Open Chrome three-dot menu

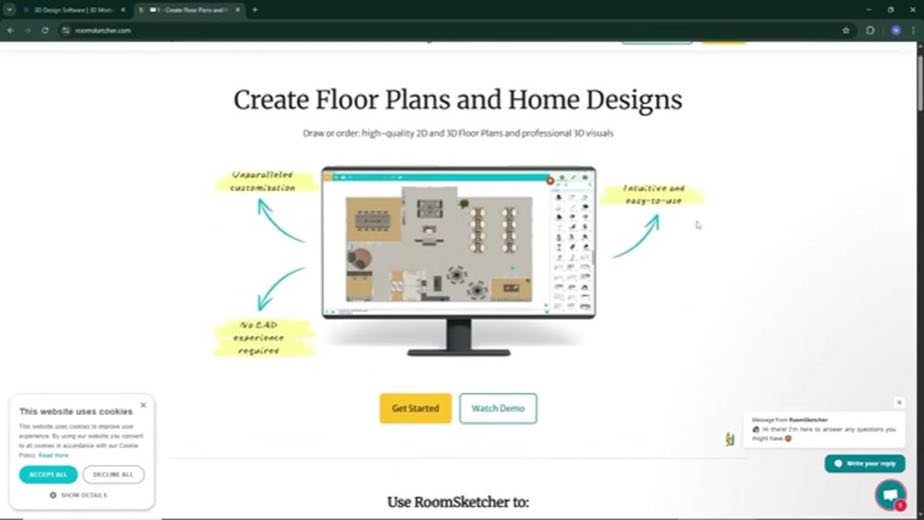click(913, 30)
